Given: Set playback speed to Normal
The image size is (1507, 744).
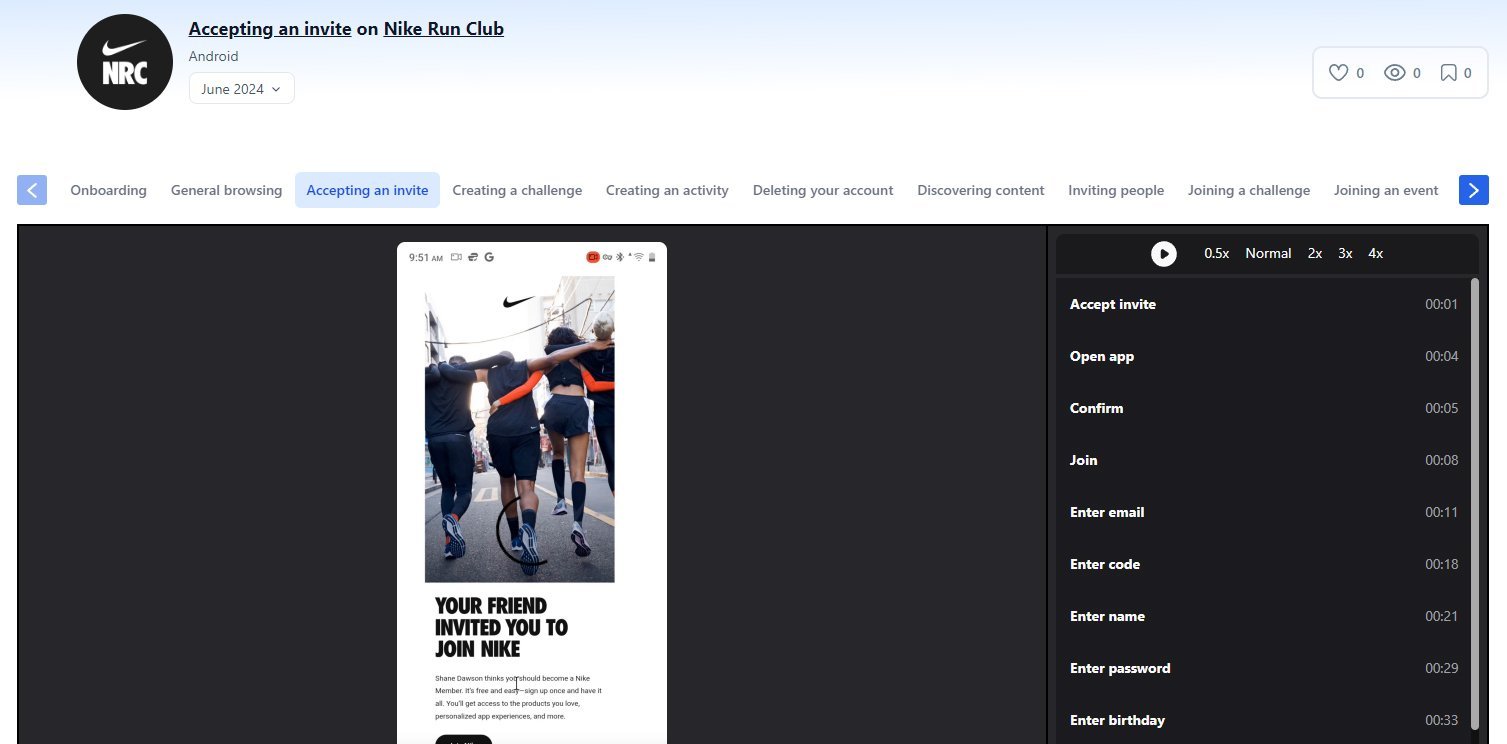Looking at the screenshot, I should [1268, 254].
